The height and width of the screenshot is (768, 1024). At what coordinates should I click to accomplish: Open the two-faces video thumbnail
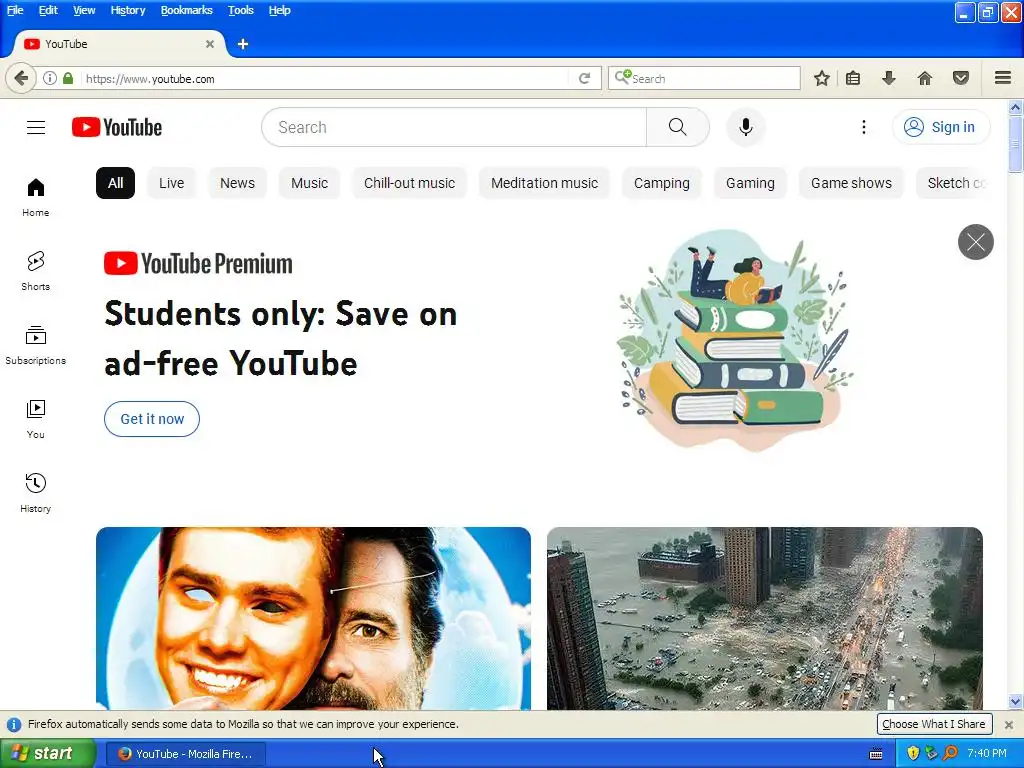313,618
